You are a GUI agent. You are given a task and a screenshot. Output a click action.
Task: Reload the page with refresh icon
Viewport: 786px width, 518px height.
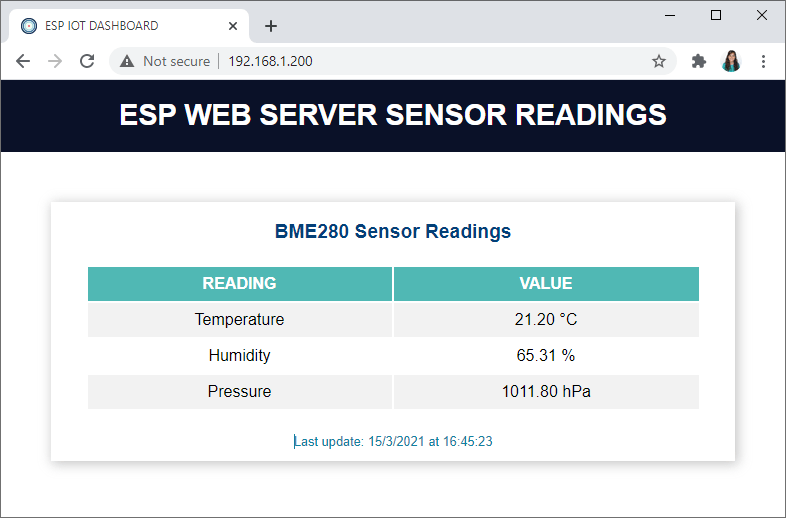(87, 61)
